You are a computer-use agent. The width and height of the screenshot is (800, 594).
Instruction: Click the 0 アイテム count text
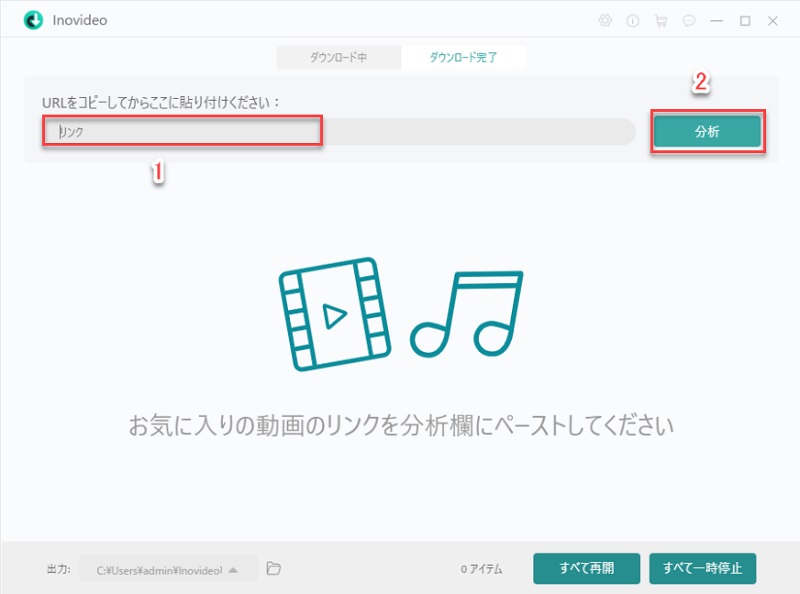click(482, 569)
